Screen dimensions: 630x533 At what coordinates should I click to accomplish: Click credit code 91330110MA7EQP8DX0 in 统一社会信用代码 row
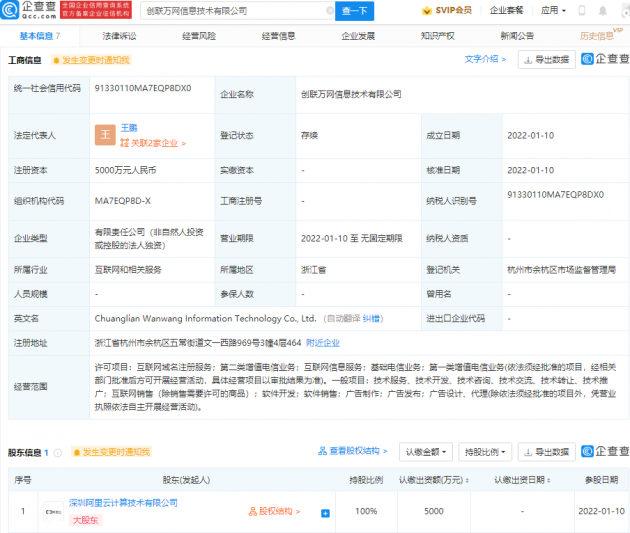[x=143, y=88]
